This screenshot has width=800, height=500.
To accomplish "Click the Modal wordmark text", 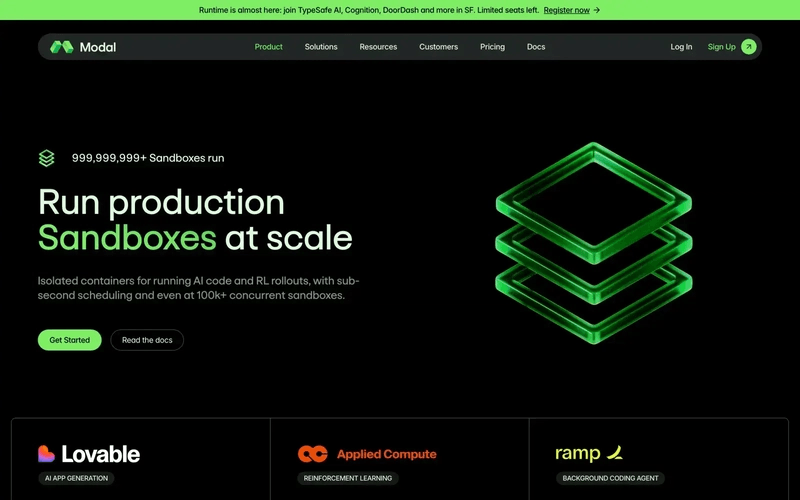I will coord(98,47).
